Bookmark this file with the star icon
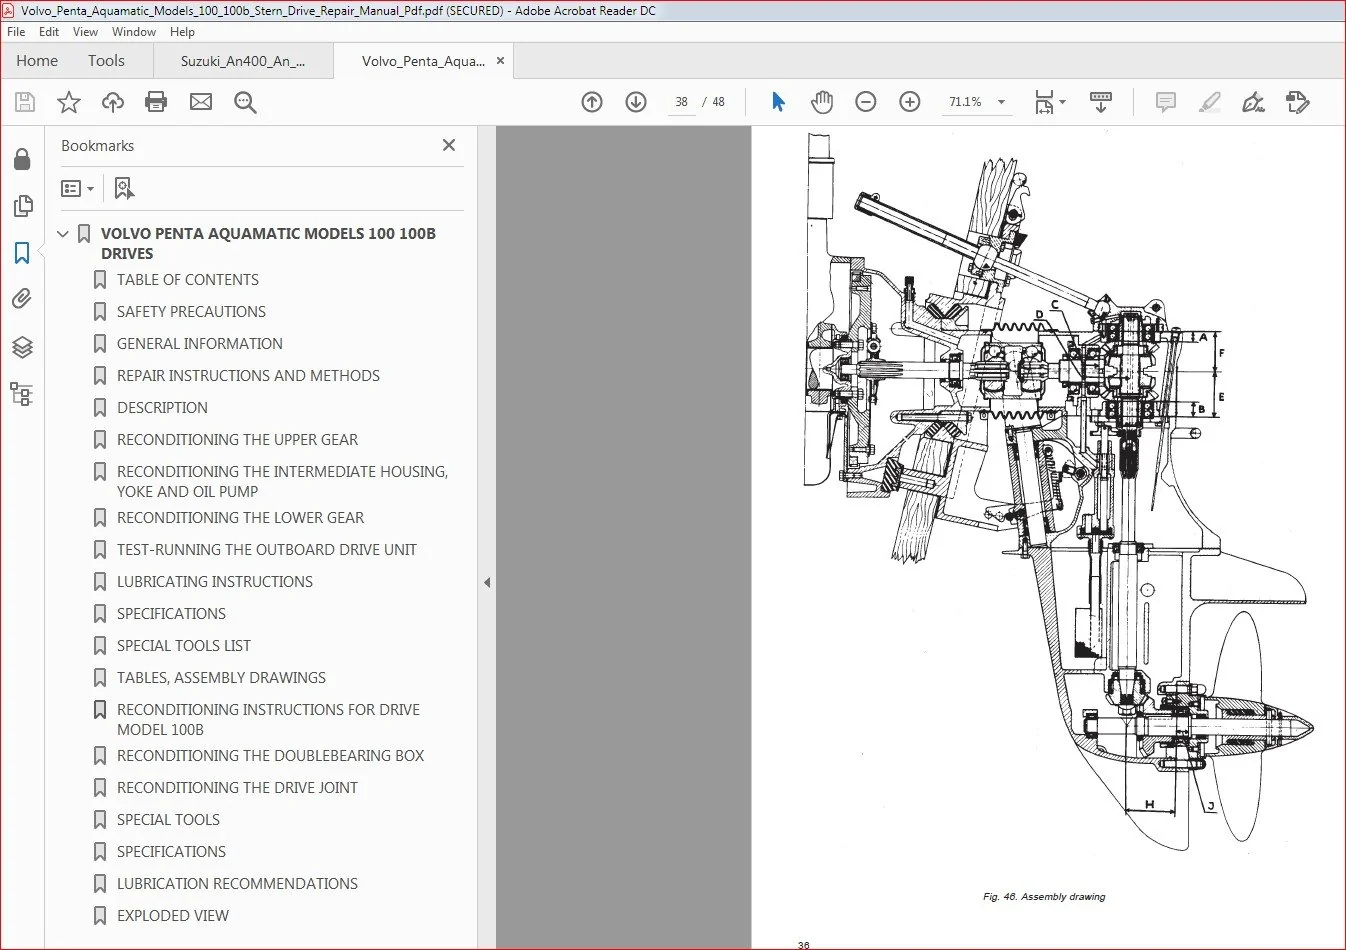 pyautogui.click(x=69, y=102)
